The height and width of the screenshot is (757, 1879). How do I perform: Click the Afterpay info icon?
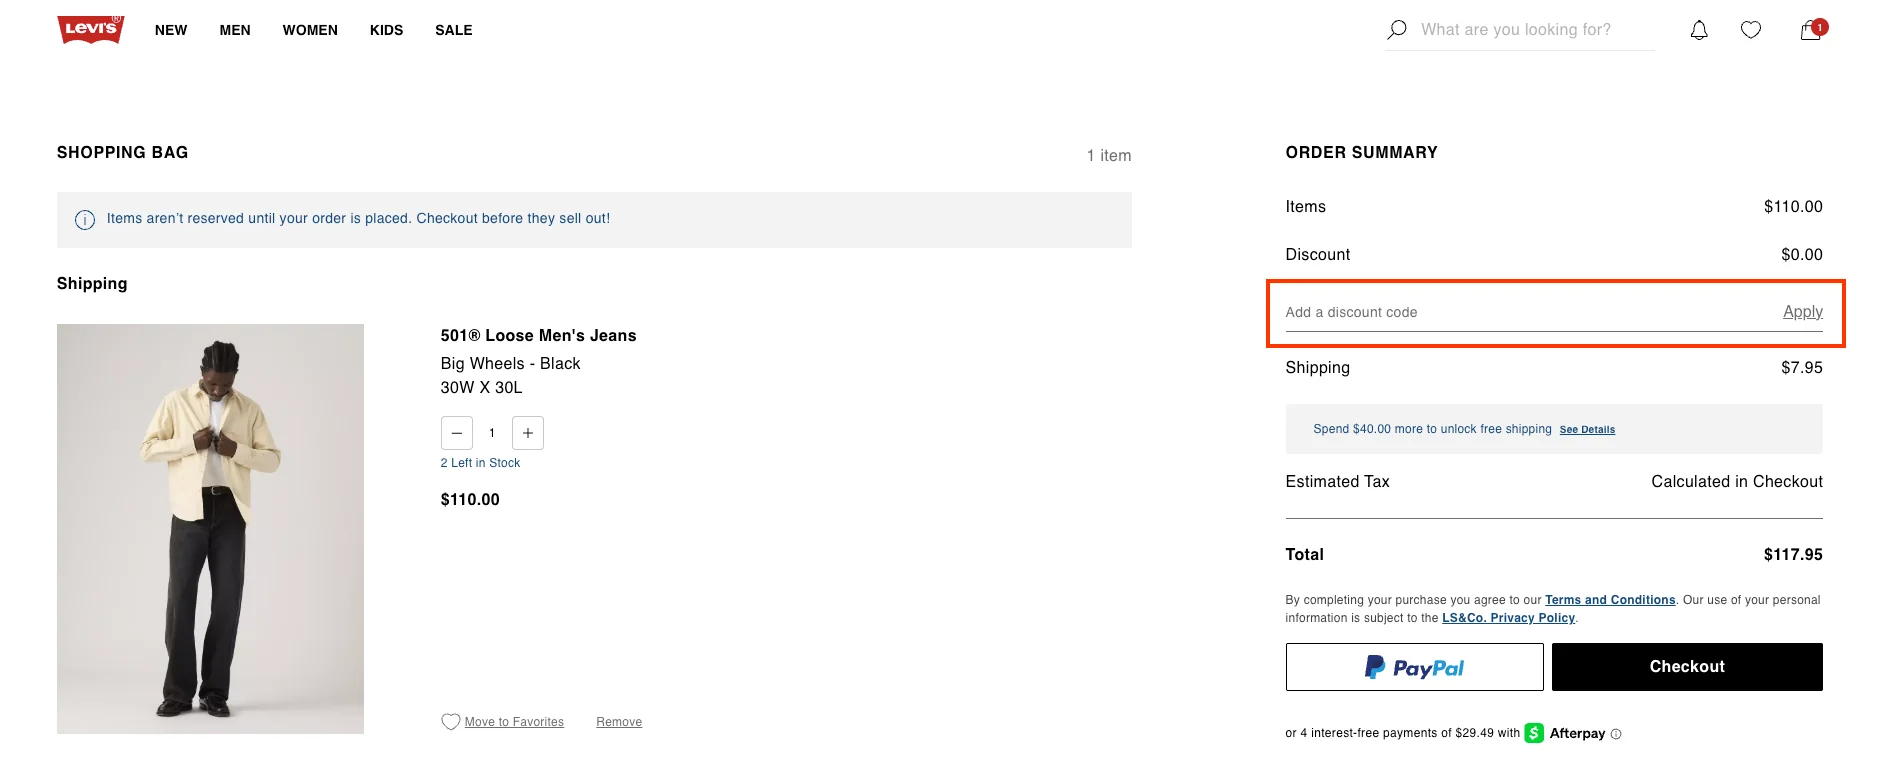pyautogui.click(x=1616, y=734)
